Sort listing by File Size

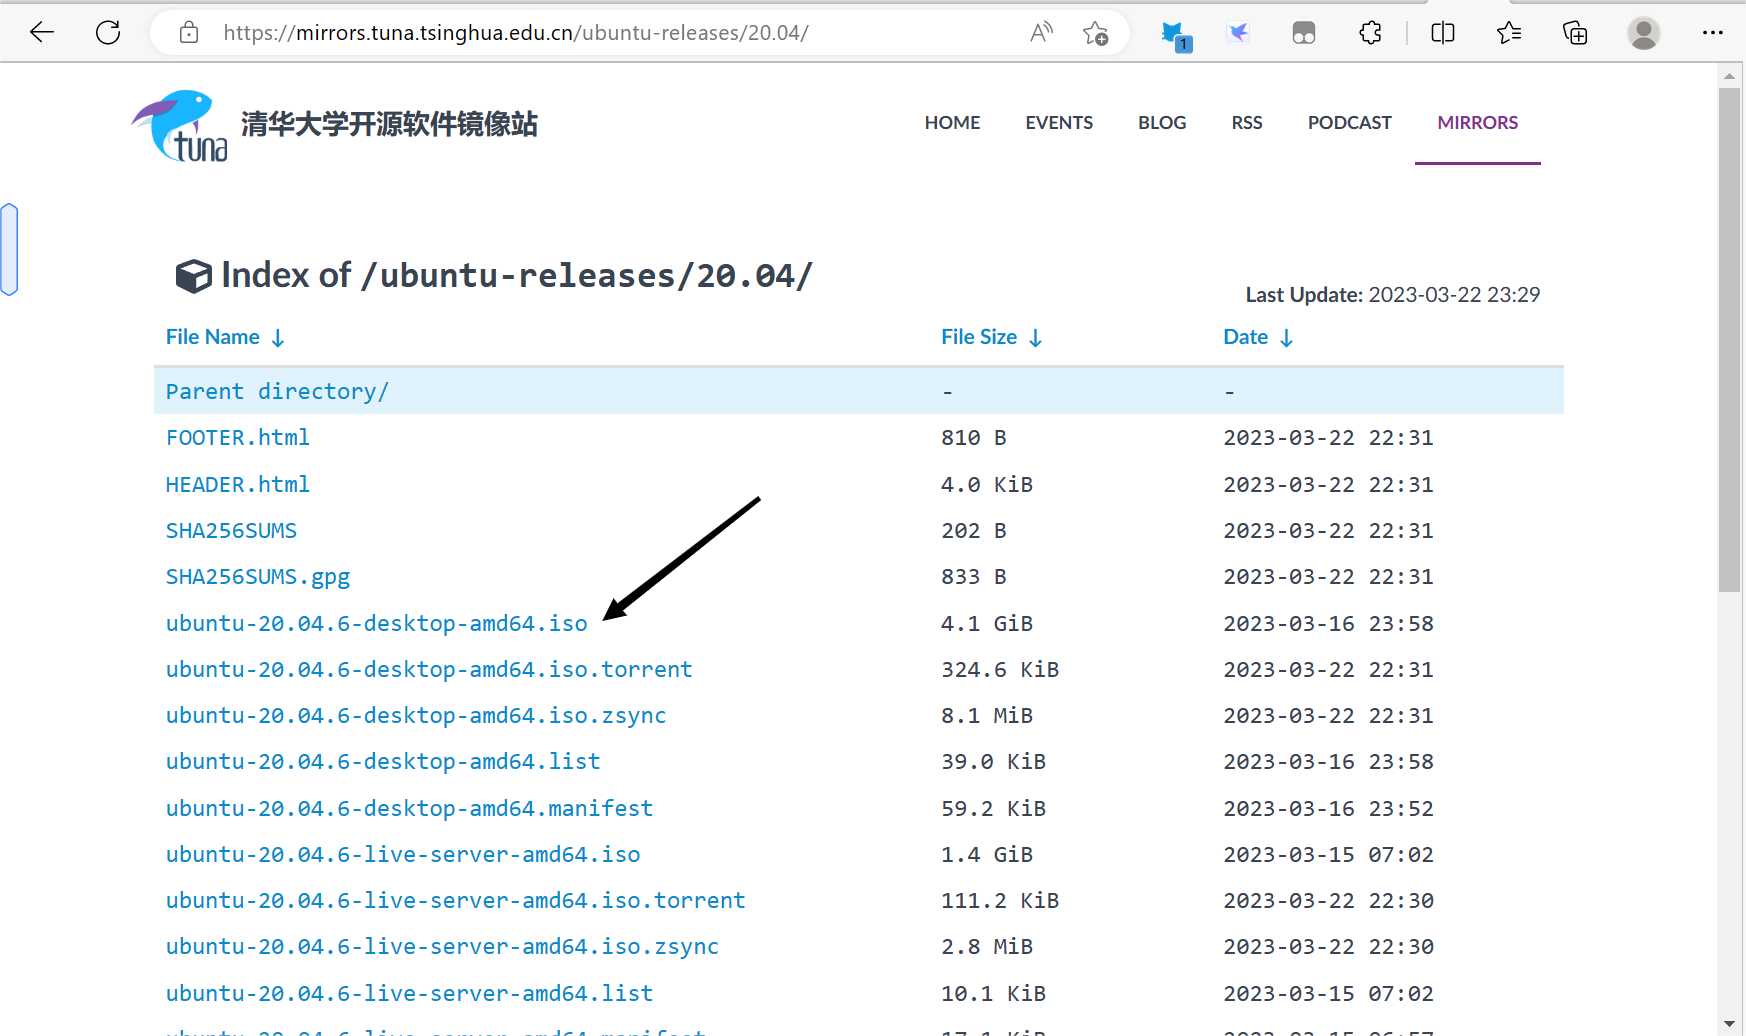click(992, 337)
